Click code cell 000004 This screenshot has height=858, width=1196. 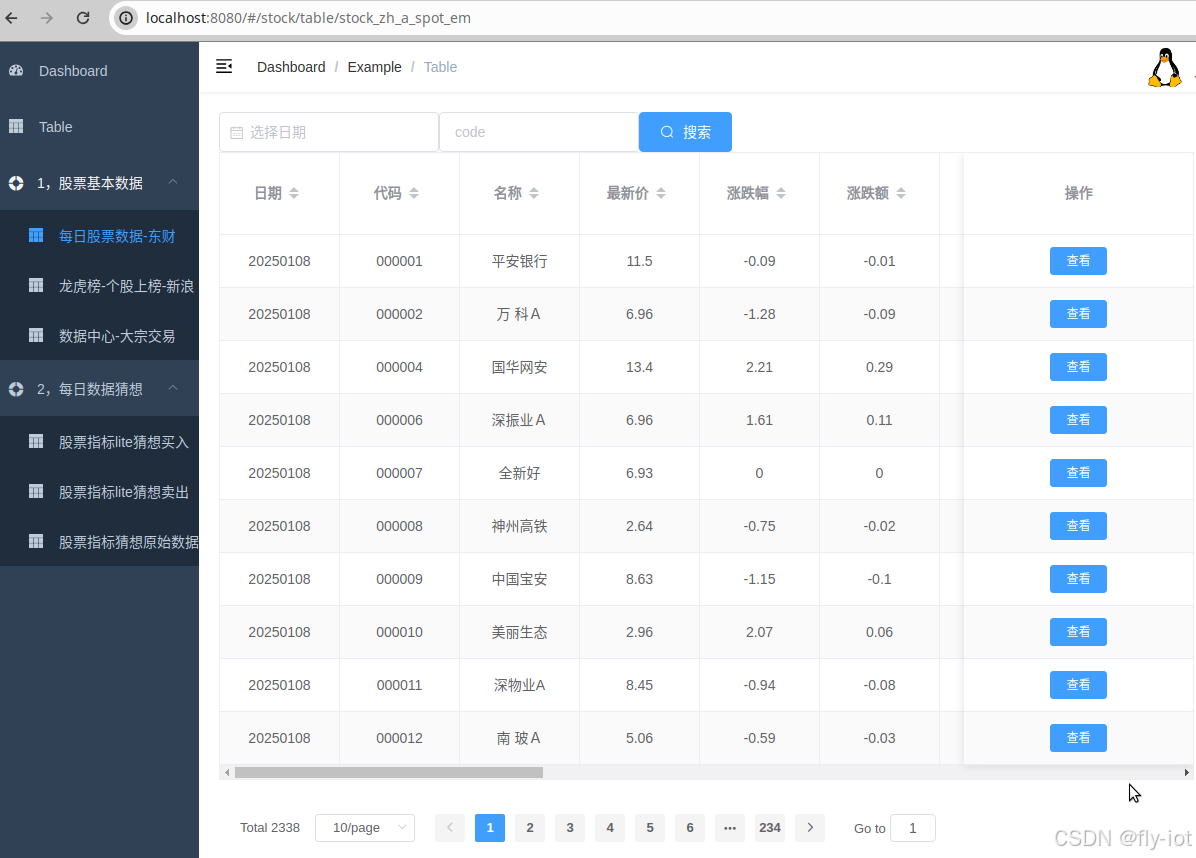point(399,367)
